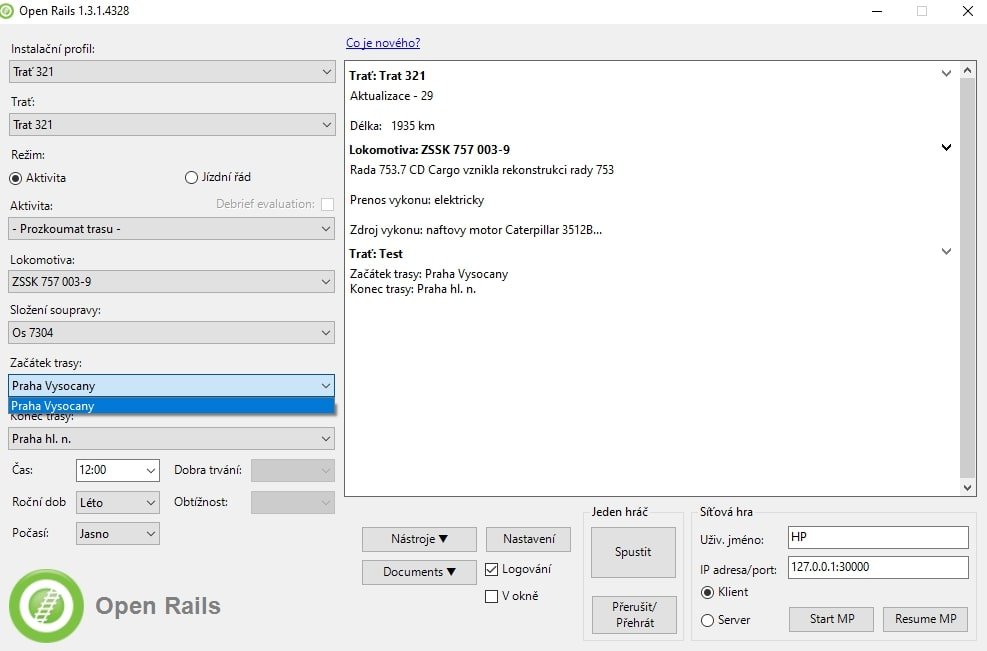Click the Open Rails logo icon
This screenshot has width=987, height=651.
46,606
